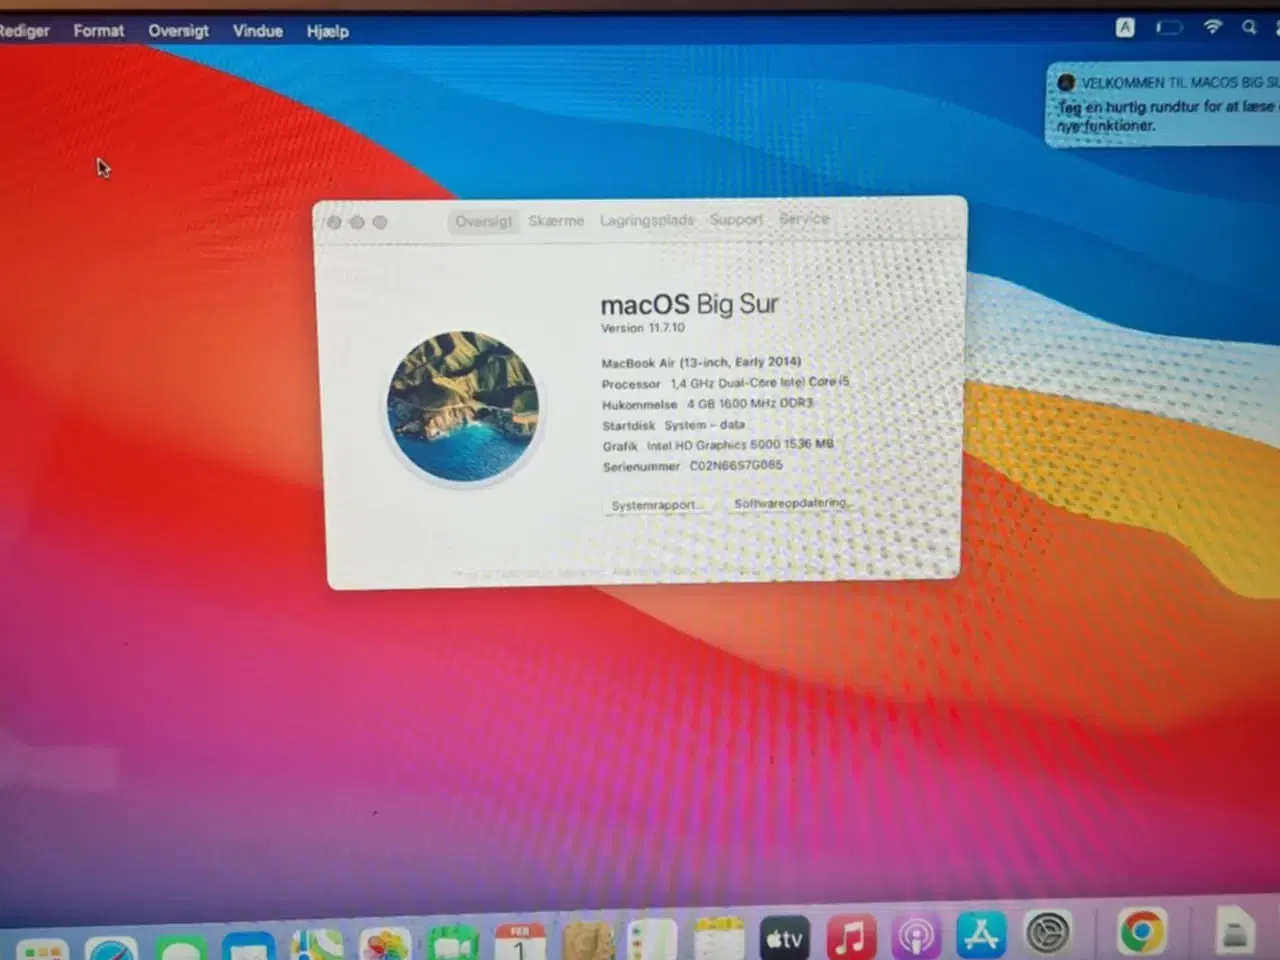Open Maps from the Dock
The image size is (1280, 960).
click(317, 943)
